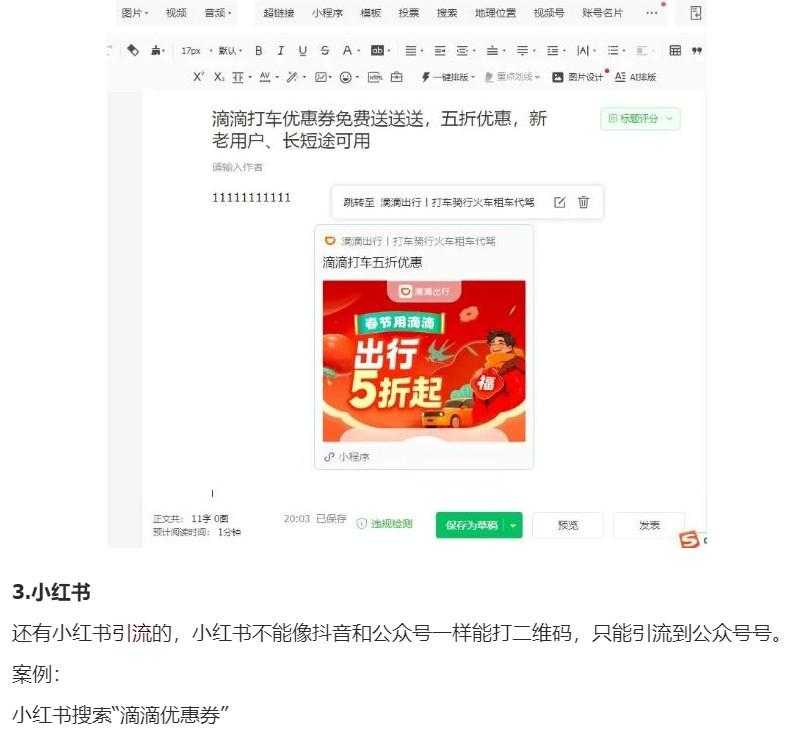Select the format eraser icon
This screenshot has width=794, height=734.
click(x=133, y=50)
